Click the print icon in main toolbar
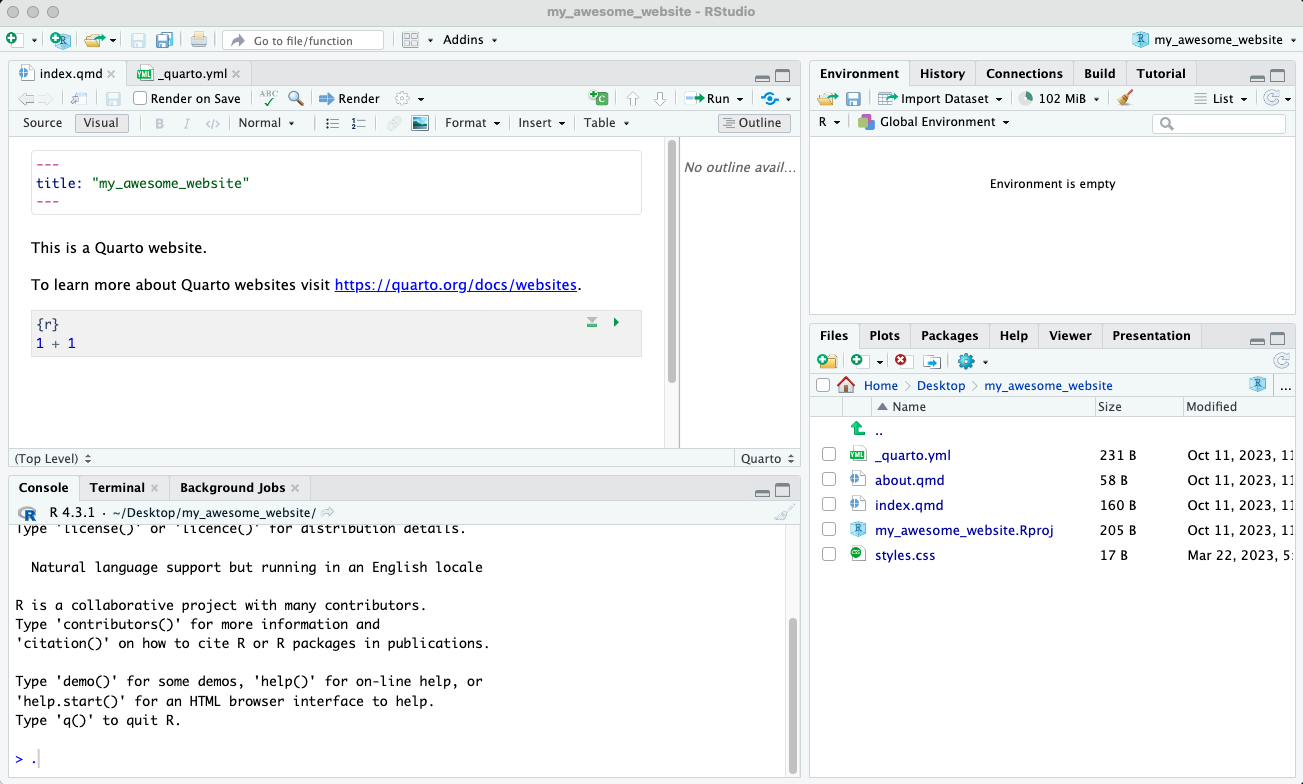The image size is (1303, 784). [199, 40]
